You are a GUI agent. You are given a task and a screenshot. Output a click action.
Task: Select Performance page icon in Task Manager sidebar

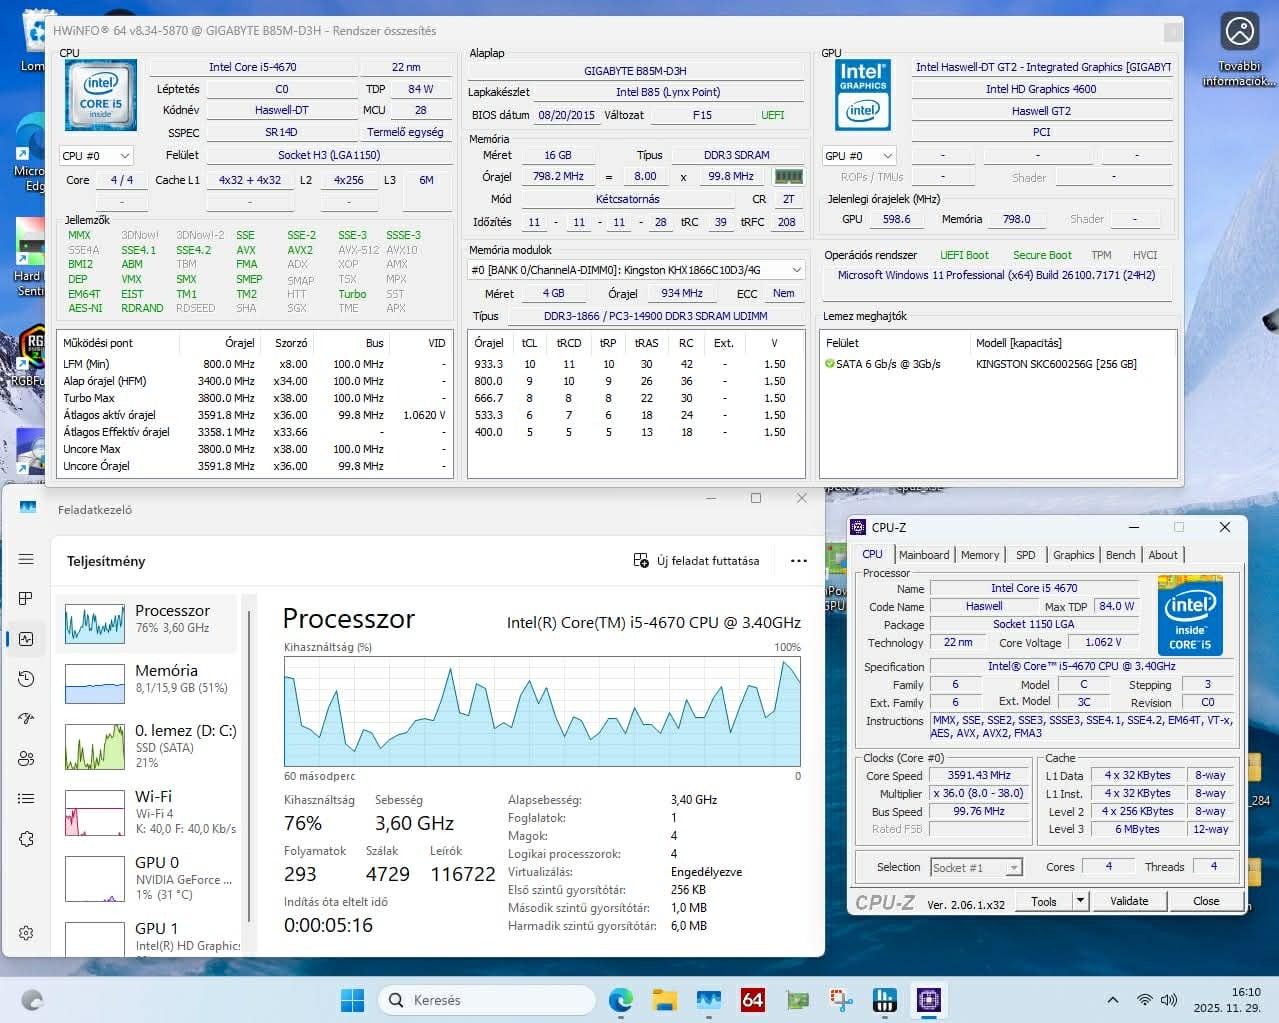(x=26, y=638)
